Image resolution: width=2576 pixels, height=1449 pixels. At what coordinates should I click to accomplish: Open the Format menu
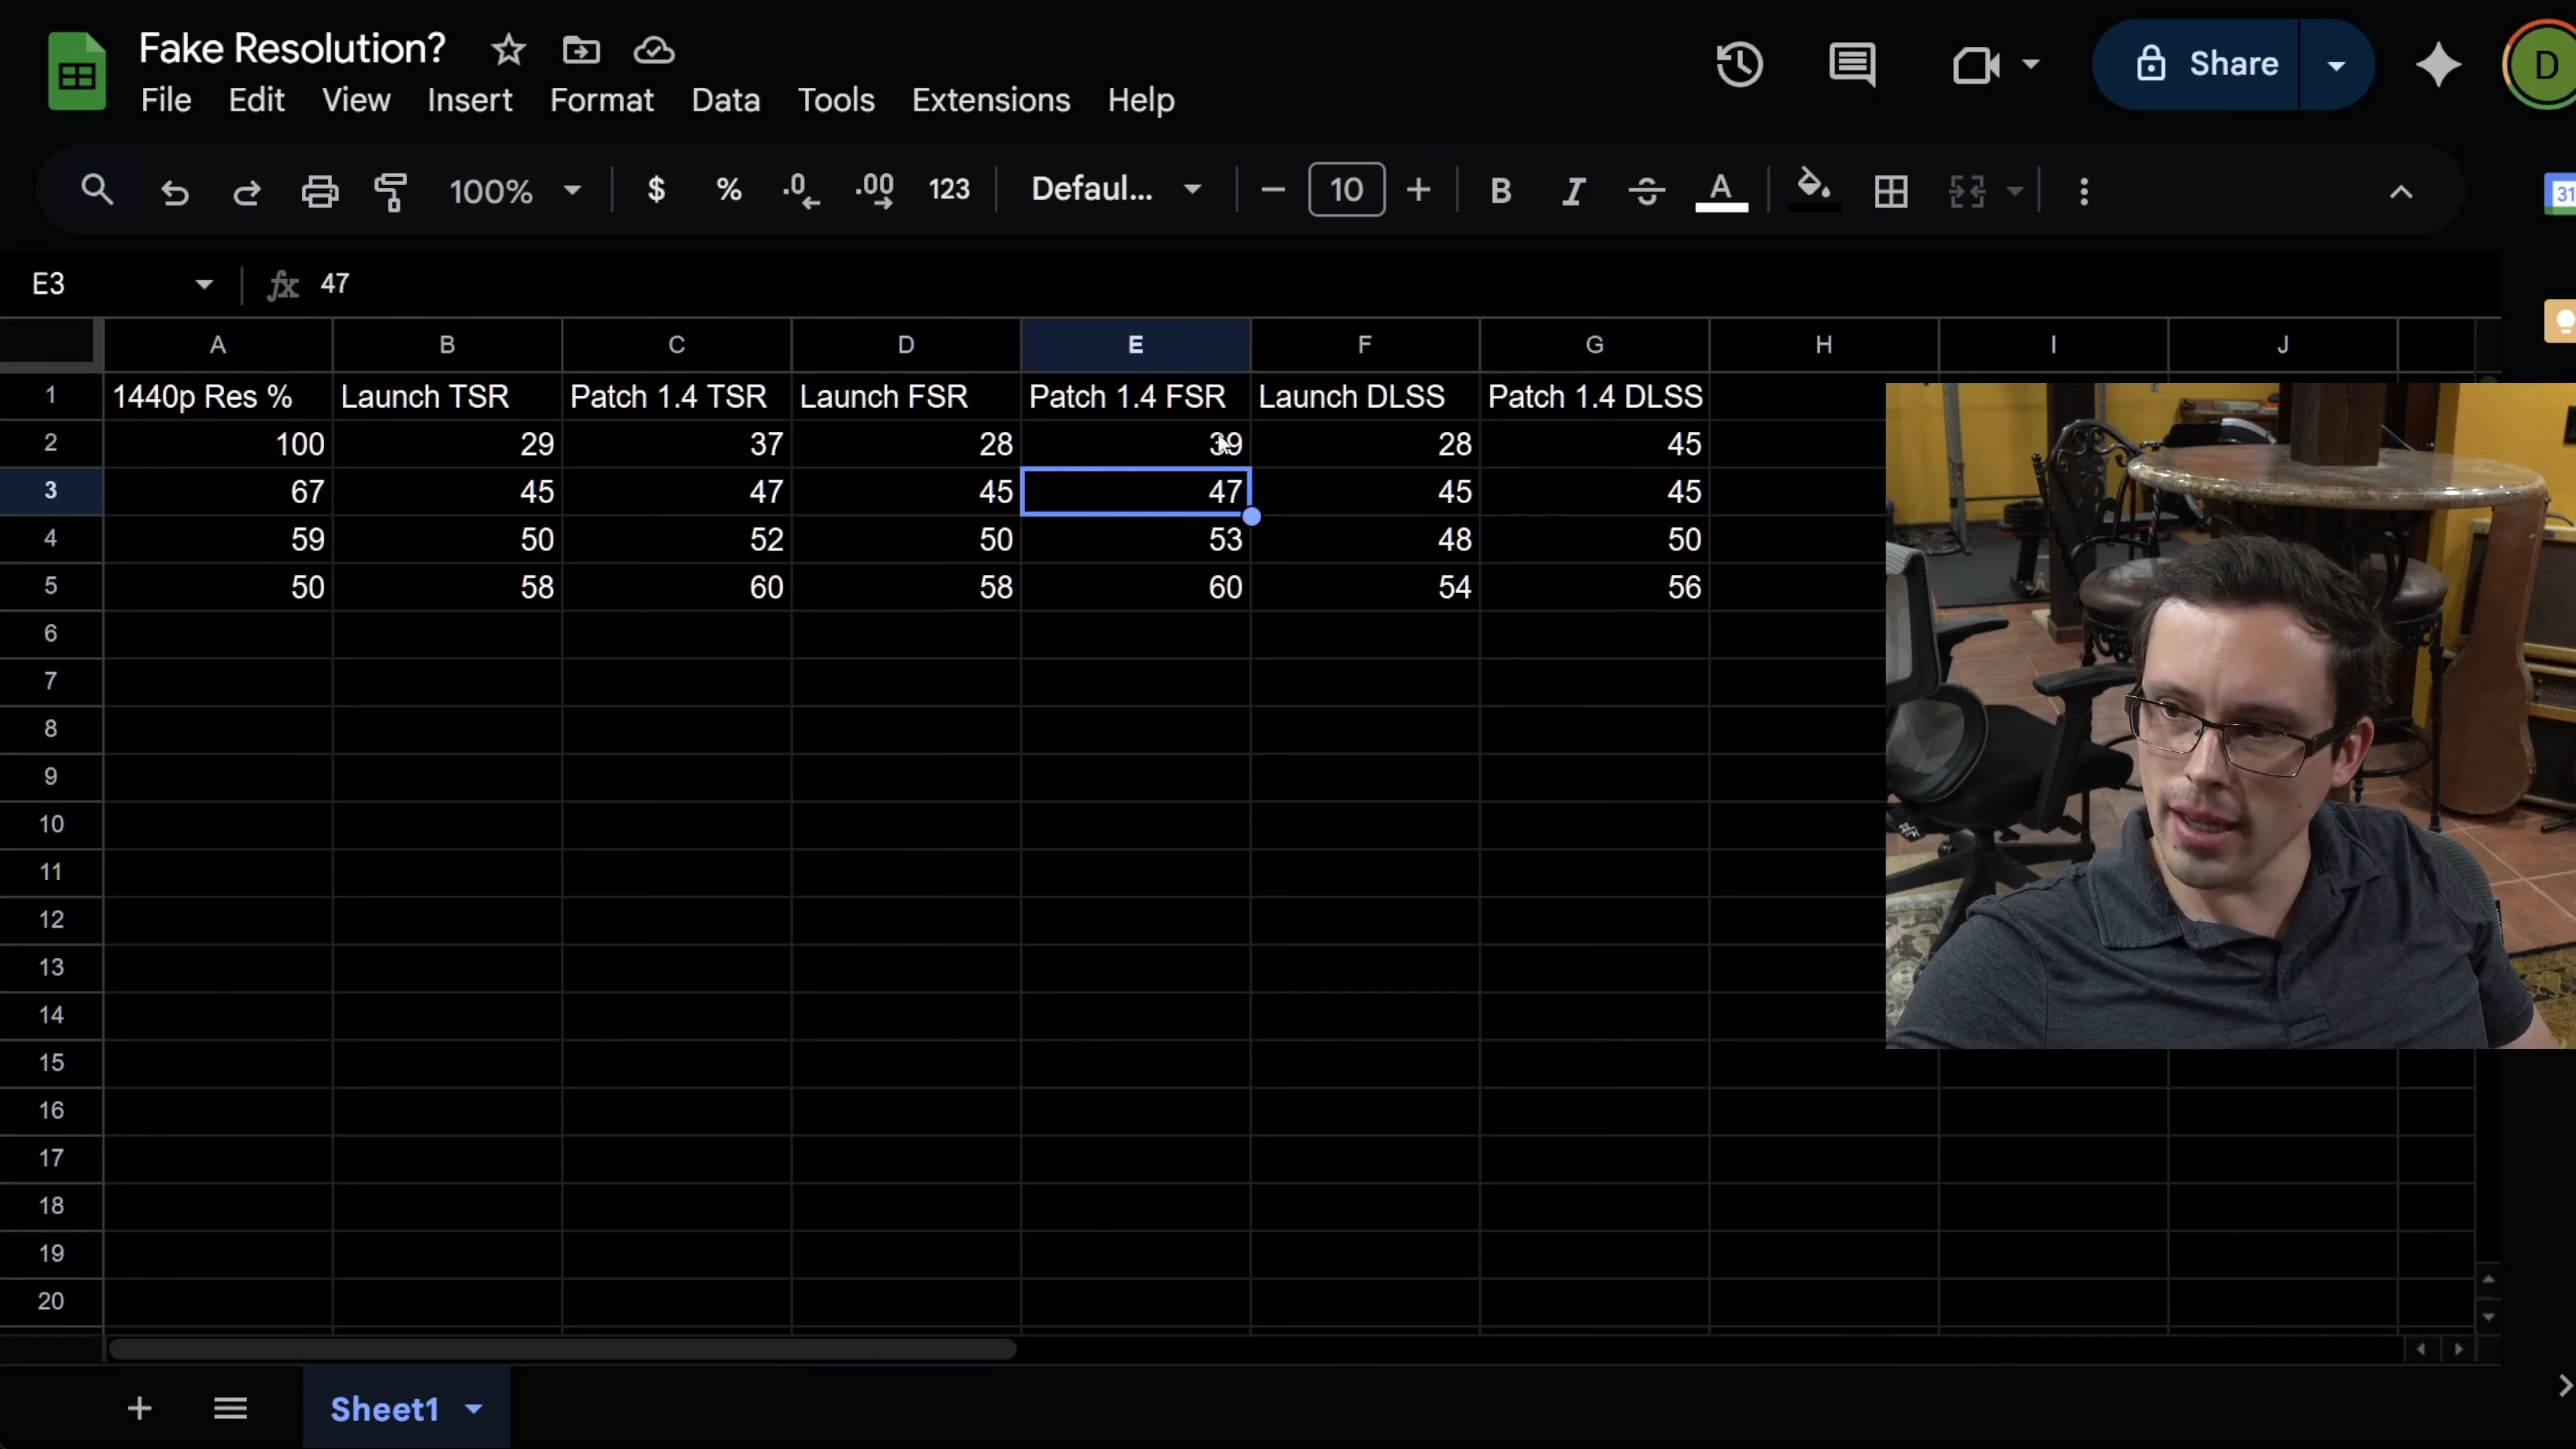[x=602, y=100]
